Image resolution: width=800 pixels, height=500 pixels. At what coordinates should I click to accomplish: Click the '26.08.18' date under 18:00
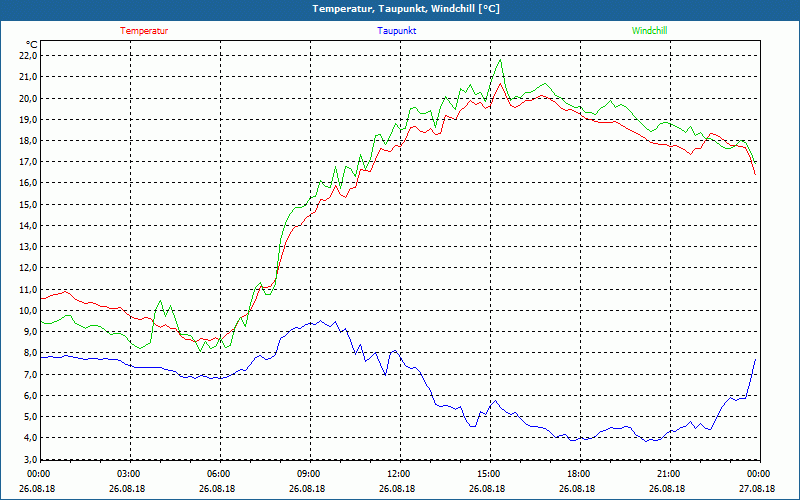[578, 488]
